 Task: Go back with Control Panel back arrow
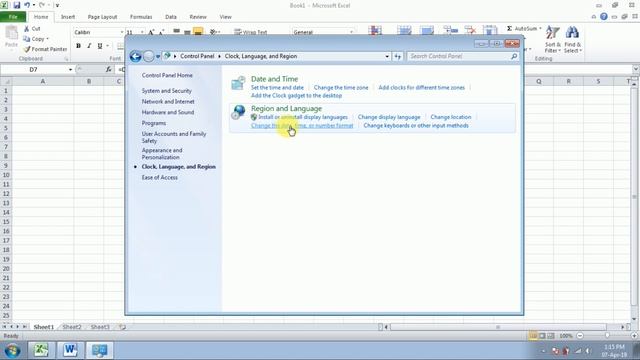pos(136,56)
